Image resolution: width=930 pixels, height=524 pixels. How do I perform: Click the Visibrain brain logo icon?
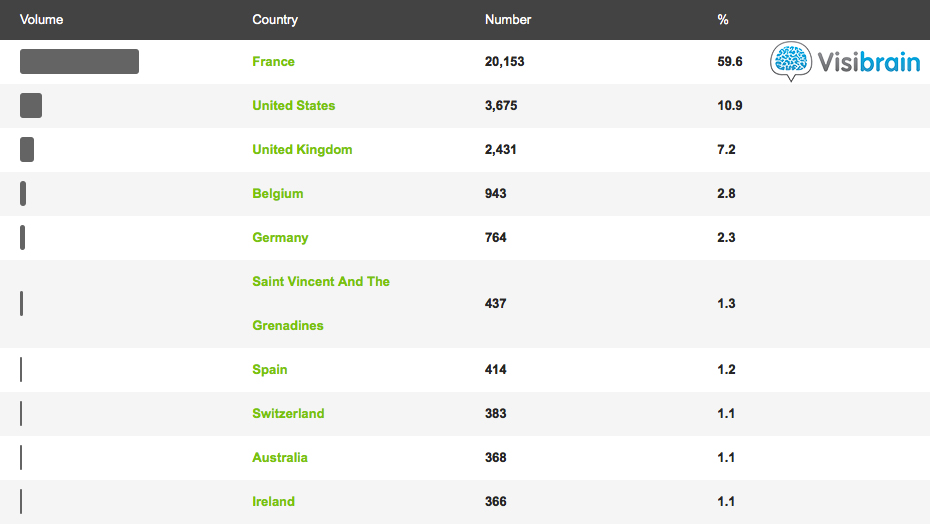(x=790, y=62)
